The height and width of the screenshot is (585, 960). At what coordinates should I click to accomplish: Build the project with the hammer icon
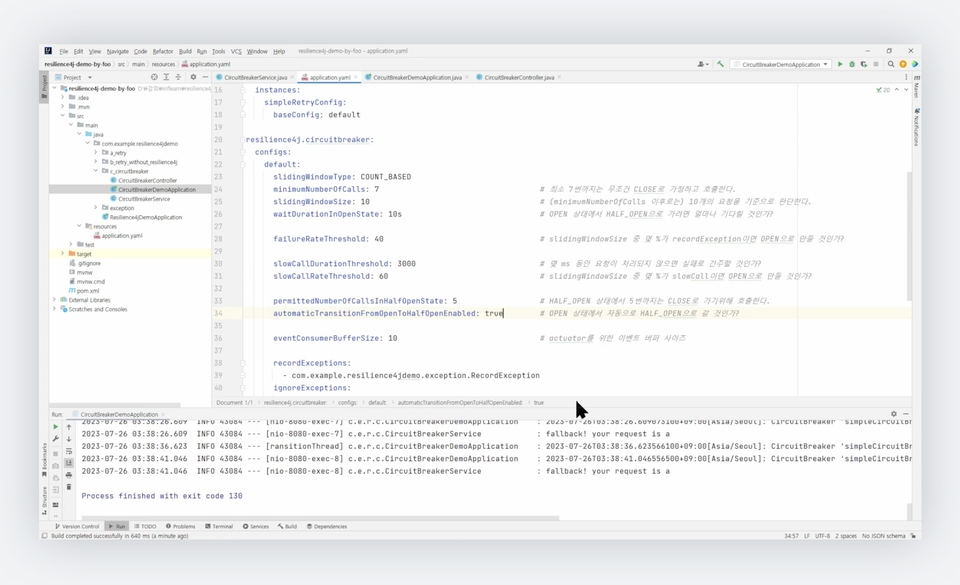[x=721, y=64]
